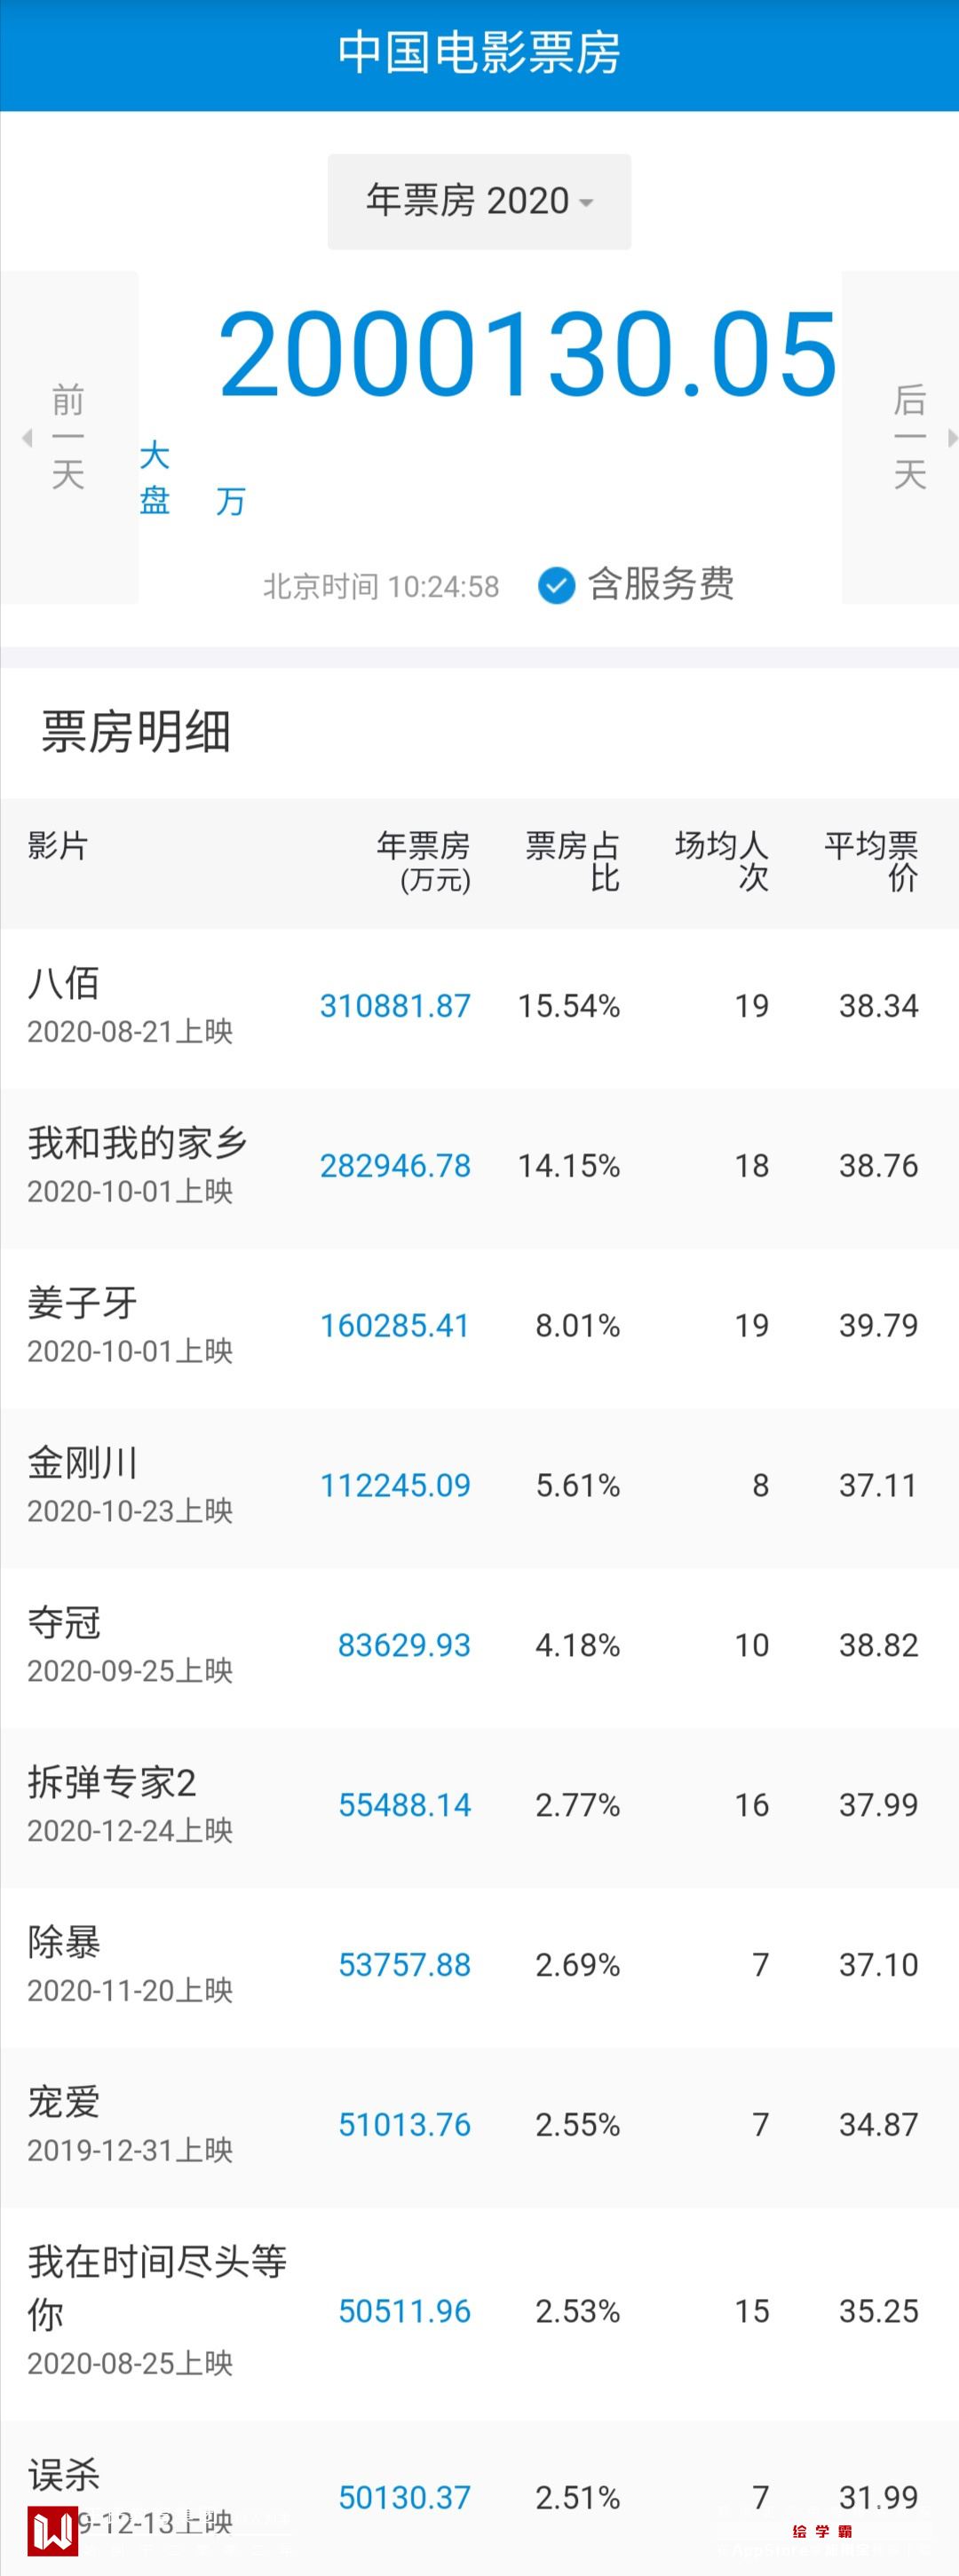Click the 平均票价 column header
Viewport: 959px width, 2576px height.
pos(871,861)
